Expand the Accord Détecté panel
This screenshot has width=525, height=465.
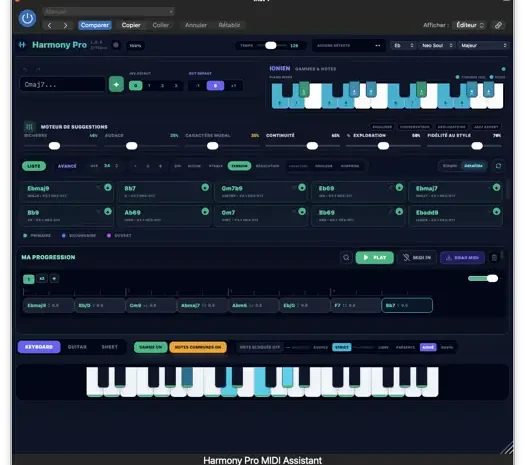[348, 46]
